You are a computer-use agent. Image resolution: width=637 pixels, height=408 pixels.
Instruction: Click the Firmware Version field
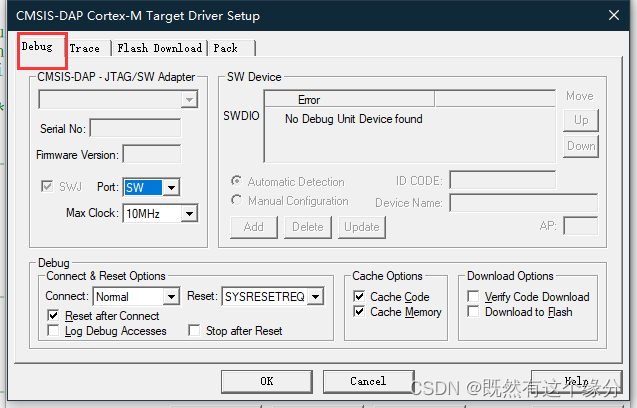[152, 154]
